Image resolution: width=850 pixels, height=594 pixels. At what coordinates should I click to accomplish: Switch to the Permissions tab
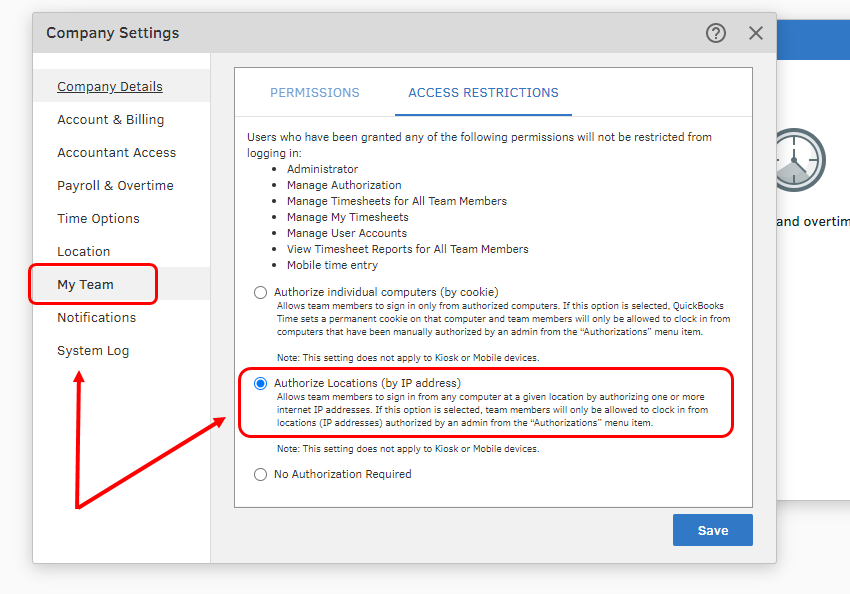(x=314, y=93)
